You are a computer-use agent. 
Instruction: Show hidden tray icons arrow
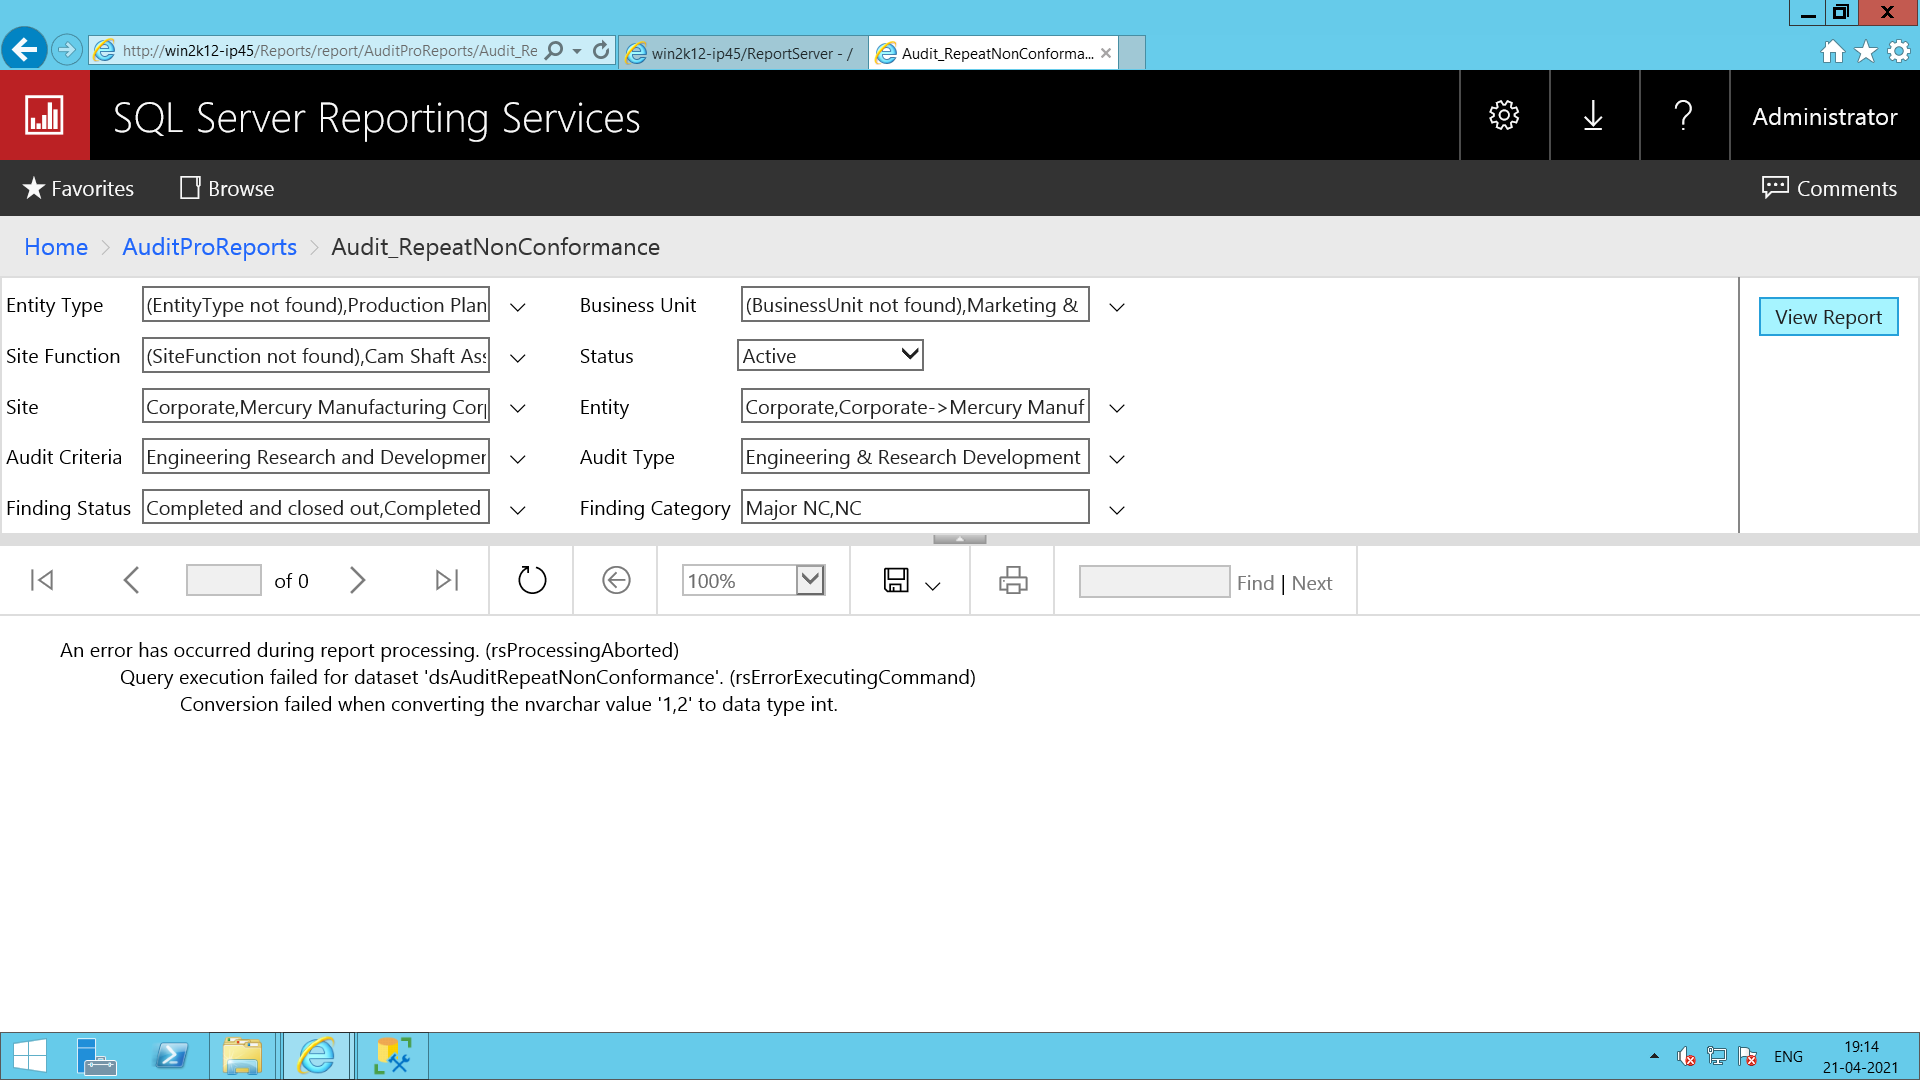[1654, 1056]
